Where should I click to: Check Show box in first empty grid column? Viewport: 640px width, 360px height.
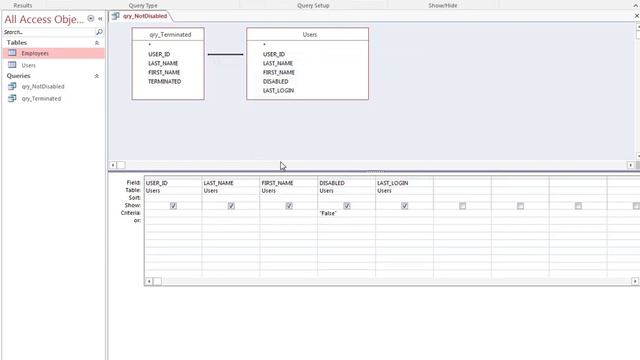[x=462, y=206]
